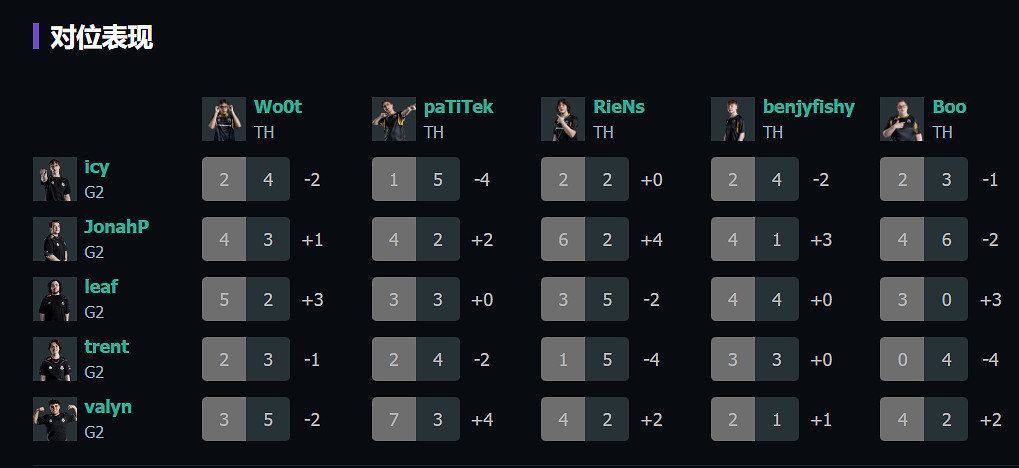This screenshot has width=1019, height=468.
Task: Click paTiTek's player avatar photo
Action: click(x=393, y=119)
